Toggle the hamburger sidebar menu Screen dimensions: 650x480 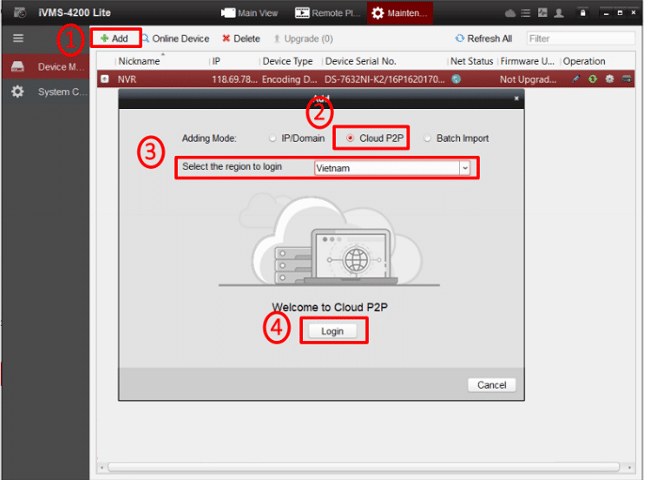18,38
